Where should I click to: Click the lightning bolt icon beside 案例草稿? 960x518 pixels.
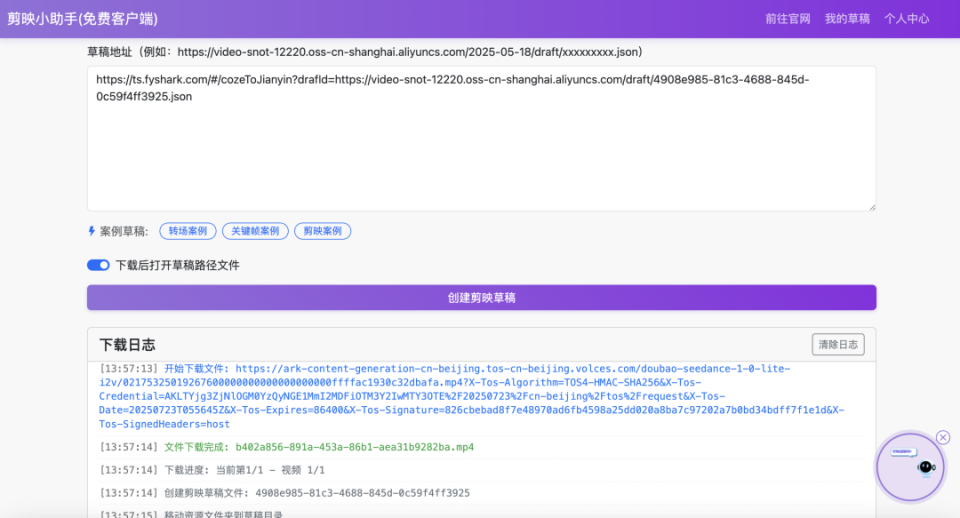(91, 231)
